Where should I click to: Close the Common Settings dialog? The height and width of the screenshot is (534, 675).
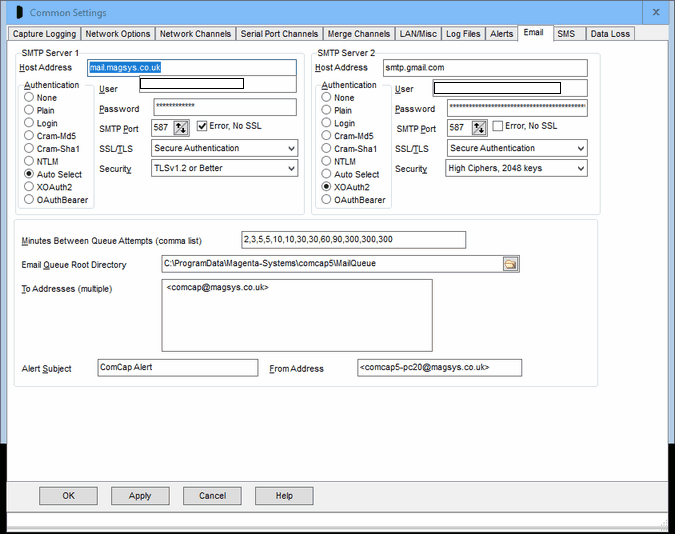coord(655,13)
